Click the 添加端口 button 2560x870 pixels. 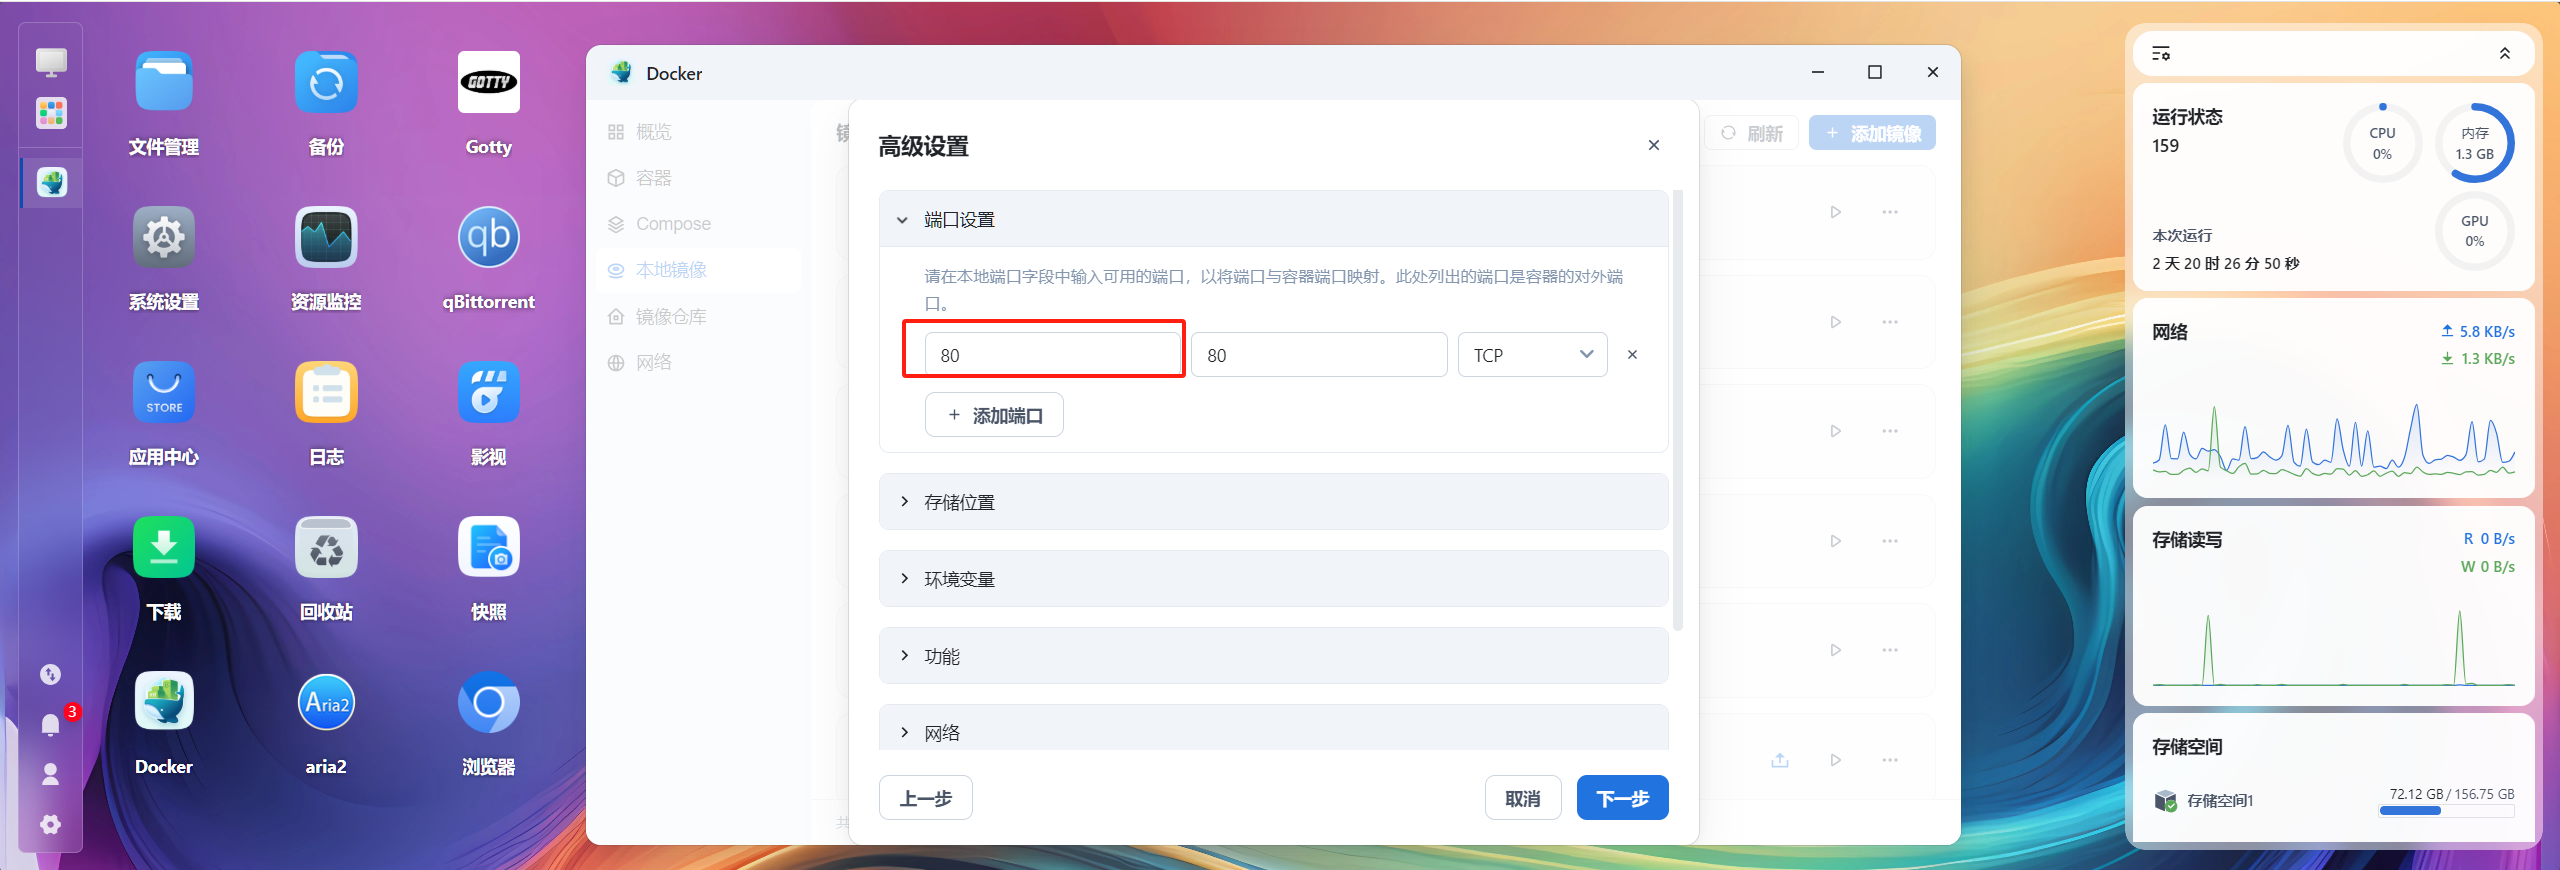994,415
